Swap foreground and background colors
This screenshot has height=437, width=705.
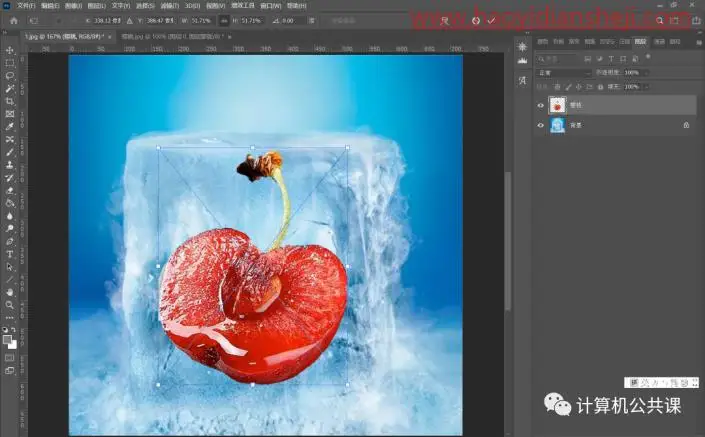click(14, 330)
